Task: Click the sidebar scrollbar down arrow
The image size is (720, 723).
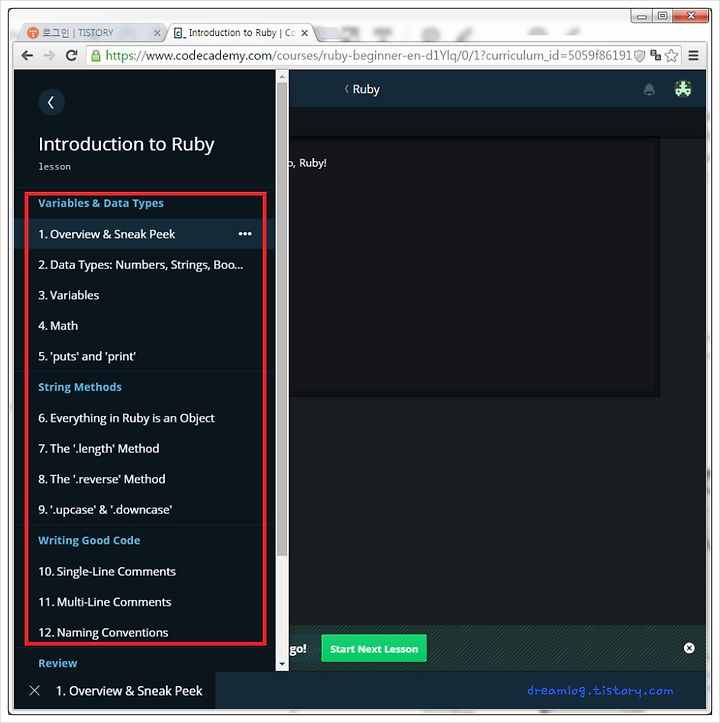Action: 282,664
